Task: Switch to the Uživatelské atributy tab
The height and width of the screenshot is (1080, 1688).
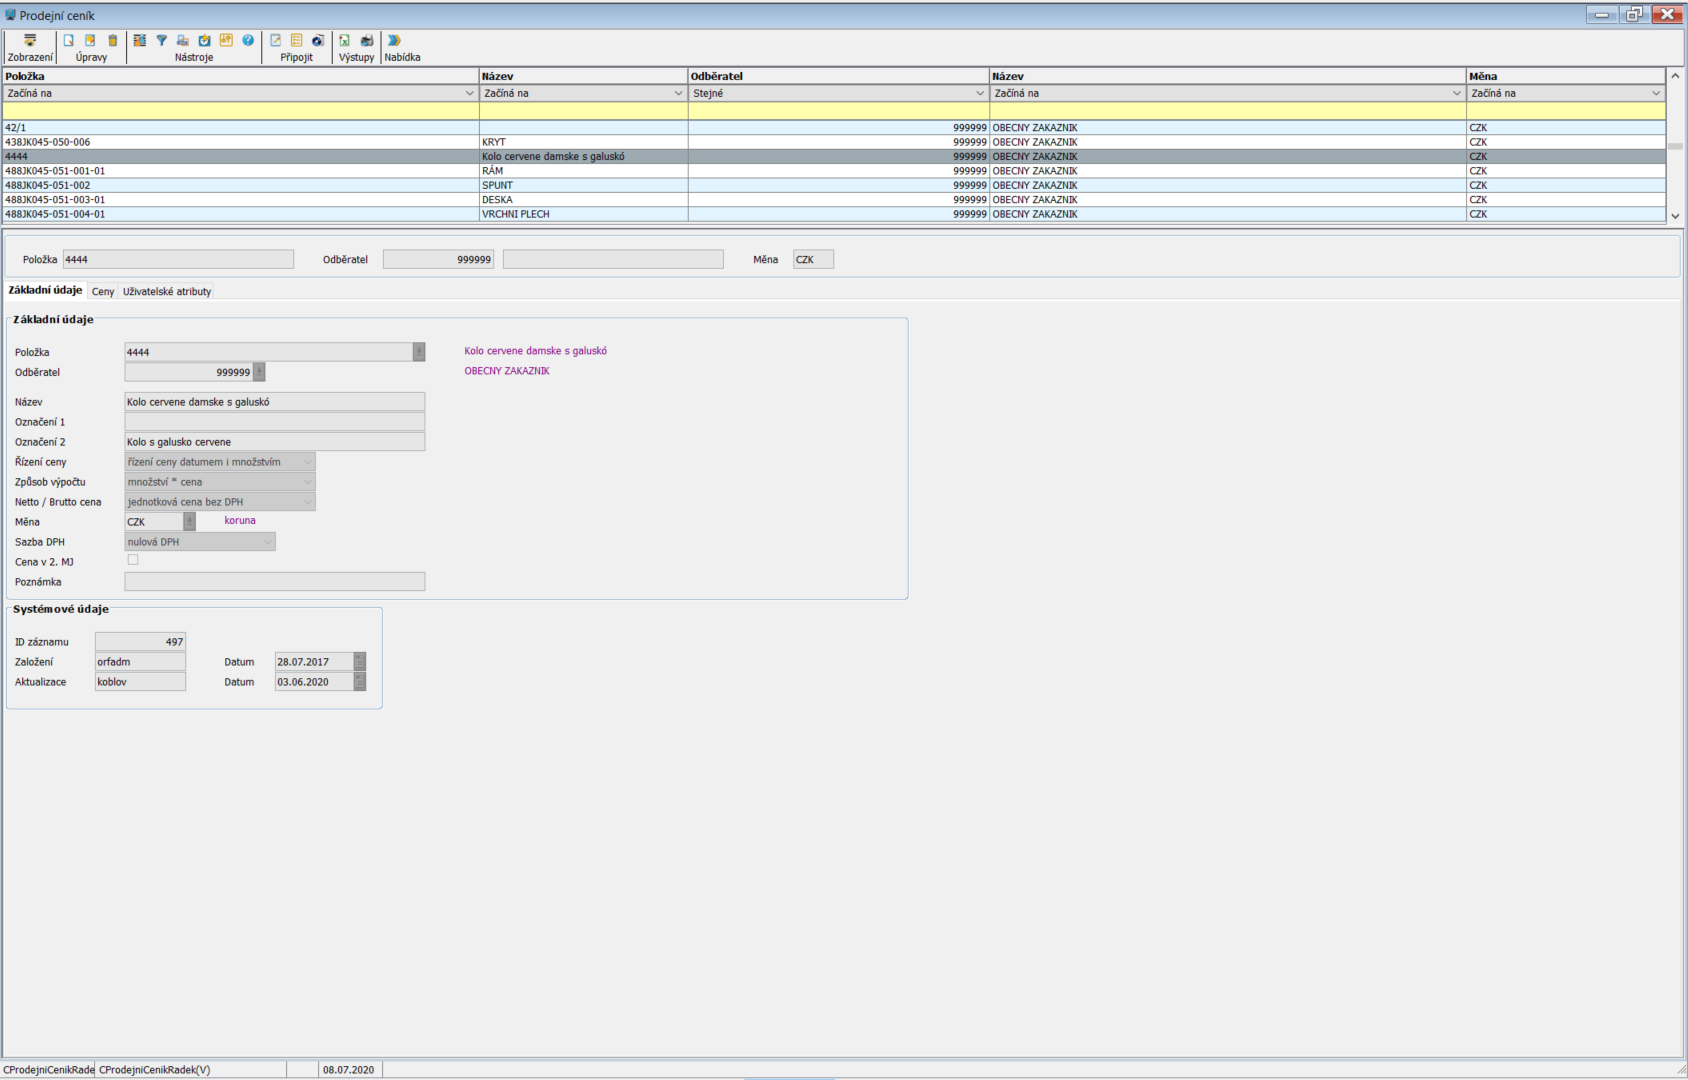Action: click(167, 292)
